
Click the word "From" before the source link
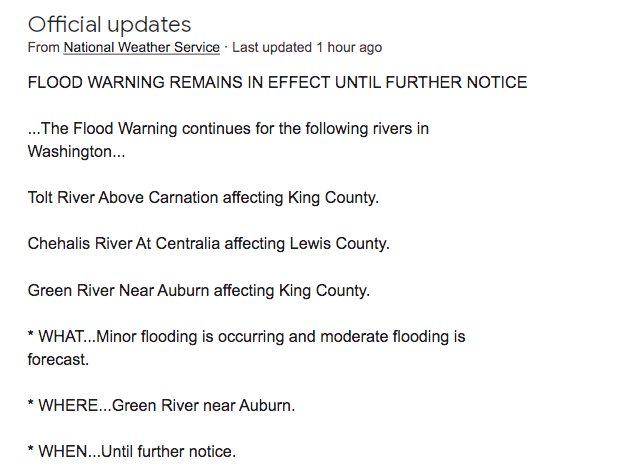coord(43,47)
